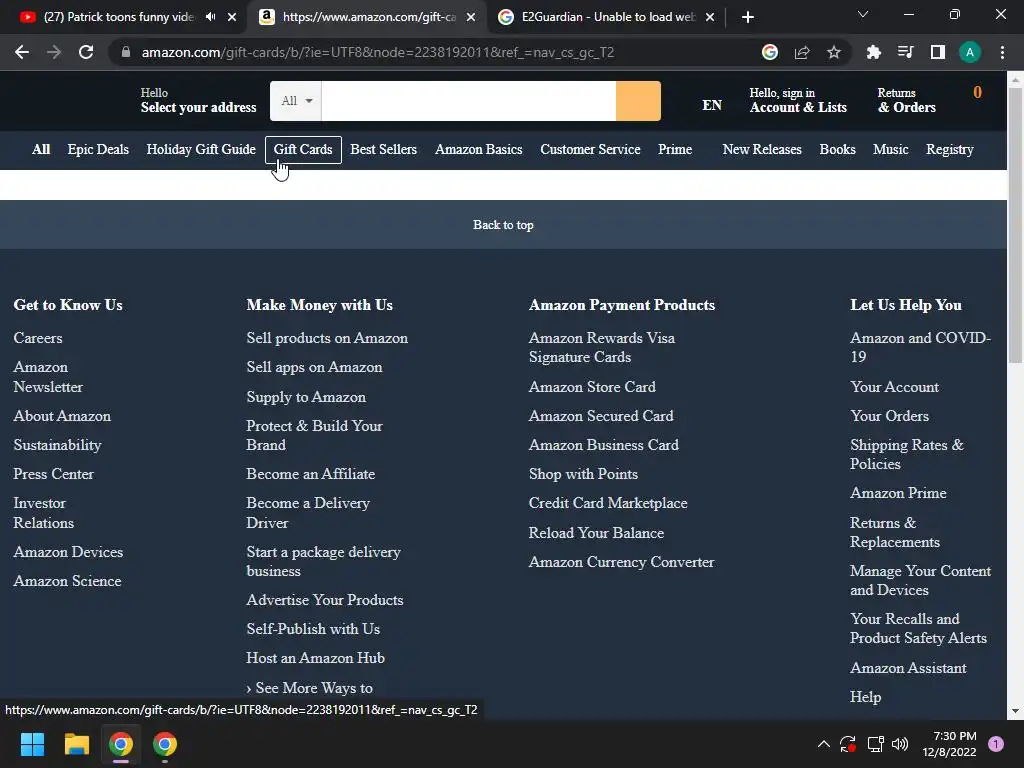This screenshot has width=1024, height=768.
Task: Click the sync tray icon with red dot
Action: pos(848,744)
